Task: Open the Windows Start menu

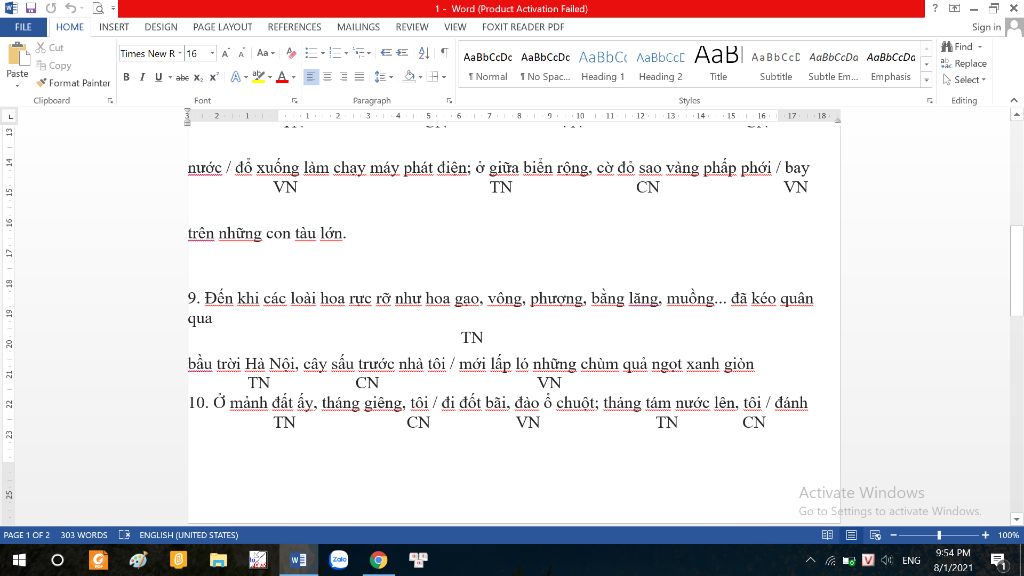Action: click(19, 560)
